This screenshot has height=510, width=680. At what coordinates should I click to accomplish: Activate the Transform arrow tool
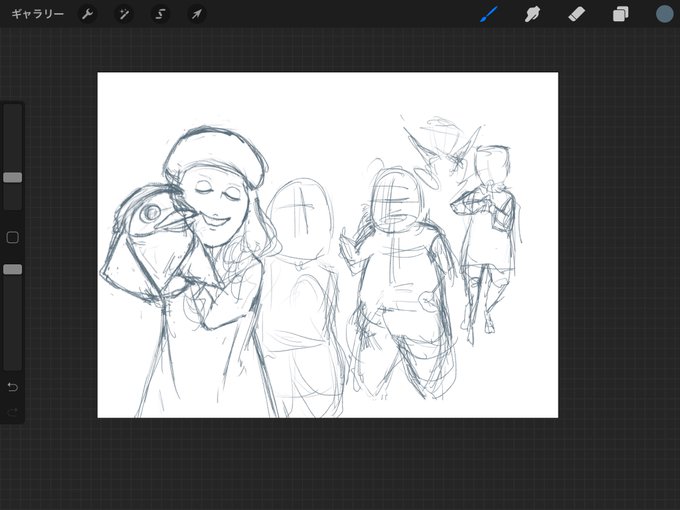pyautogui.click(x=196, y=14)
